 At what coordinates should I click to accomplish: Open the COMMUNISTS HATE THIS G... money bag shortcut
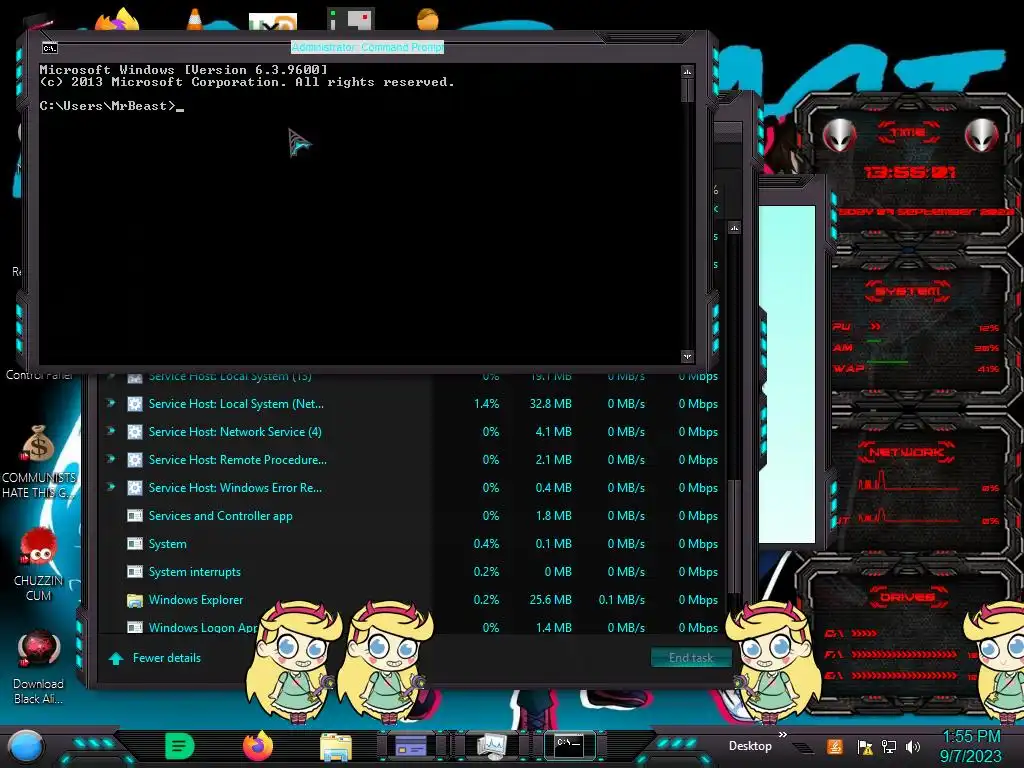[x=39, y=461]
